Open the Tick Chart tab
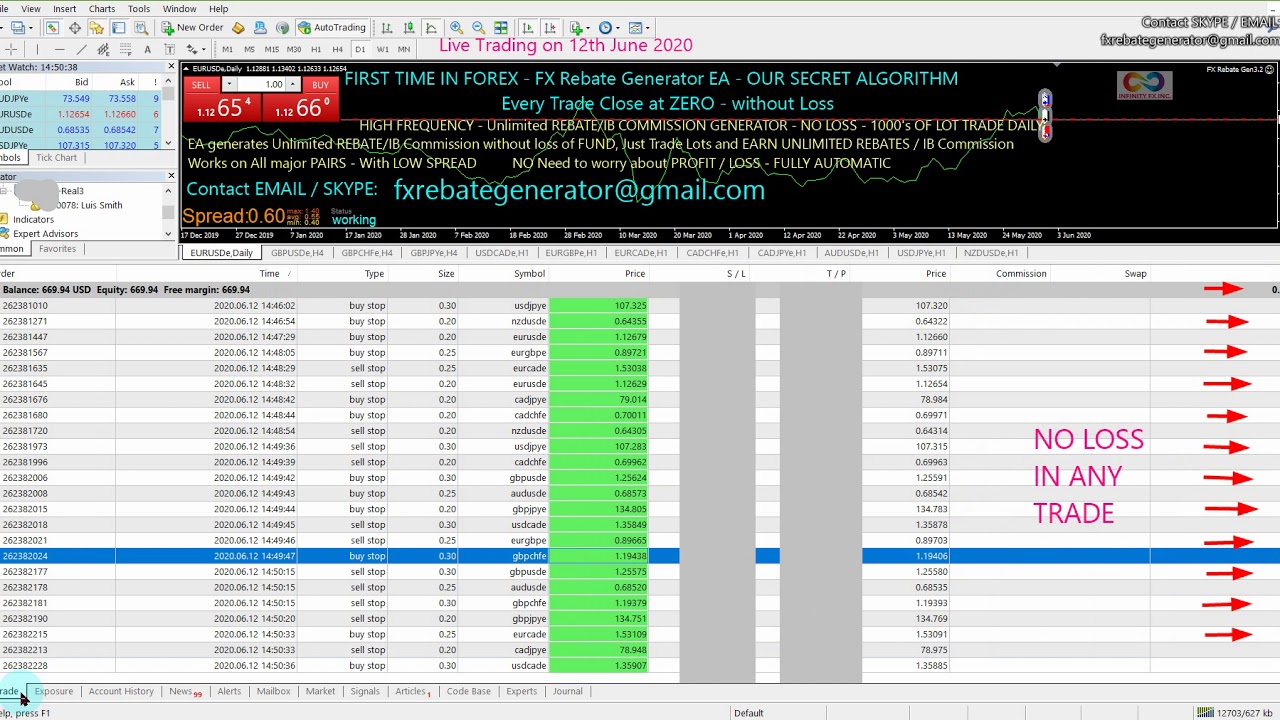Image resolution: width=1280 pixels, height=720 pixels. 56,158
